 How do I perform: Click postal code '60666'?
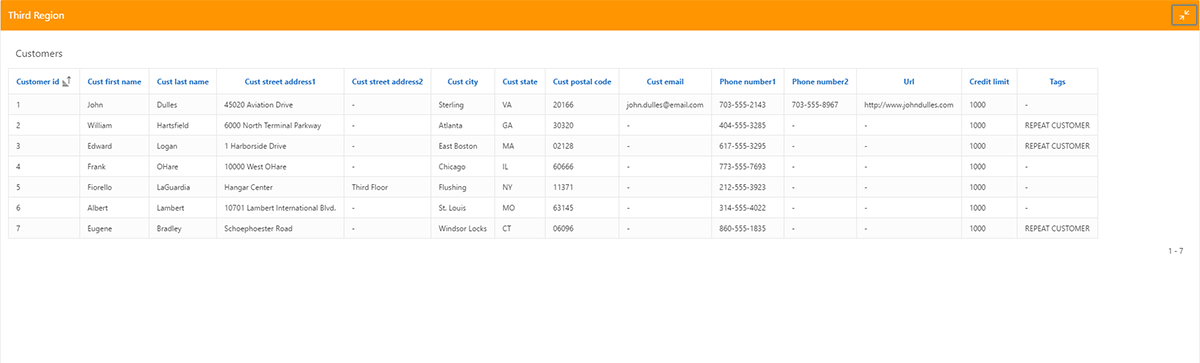(x=563, y=166)
